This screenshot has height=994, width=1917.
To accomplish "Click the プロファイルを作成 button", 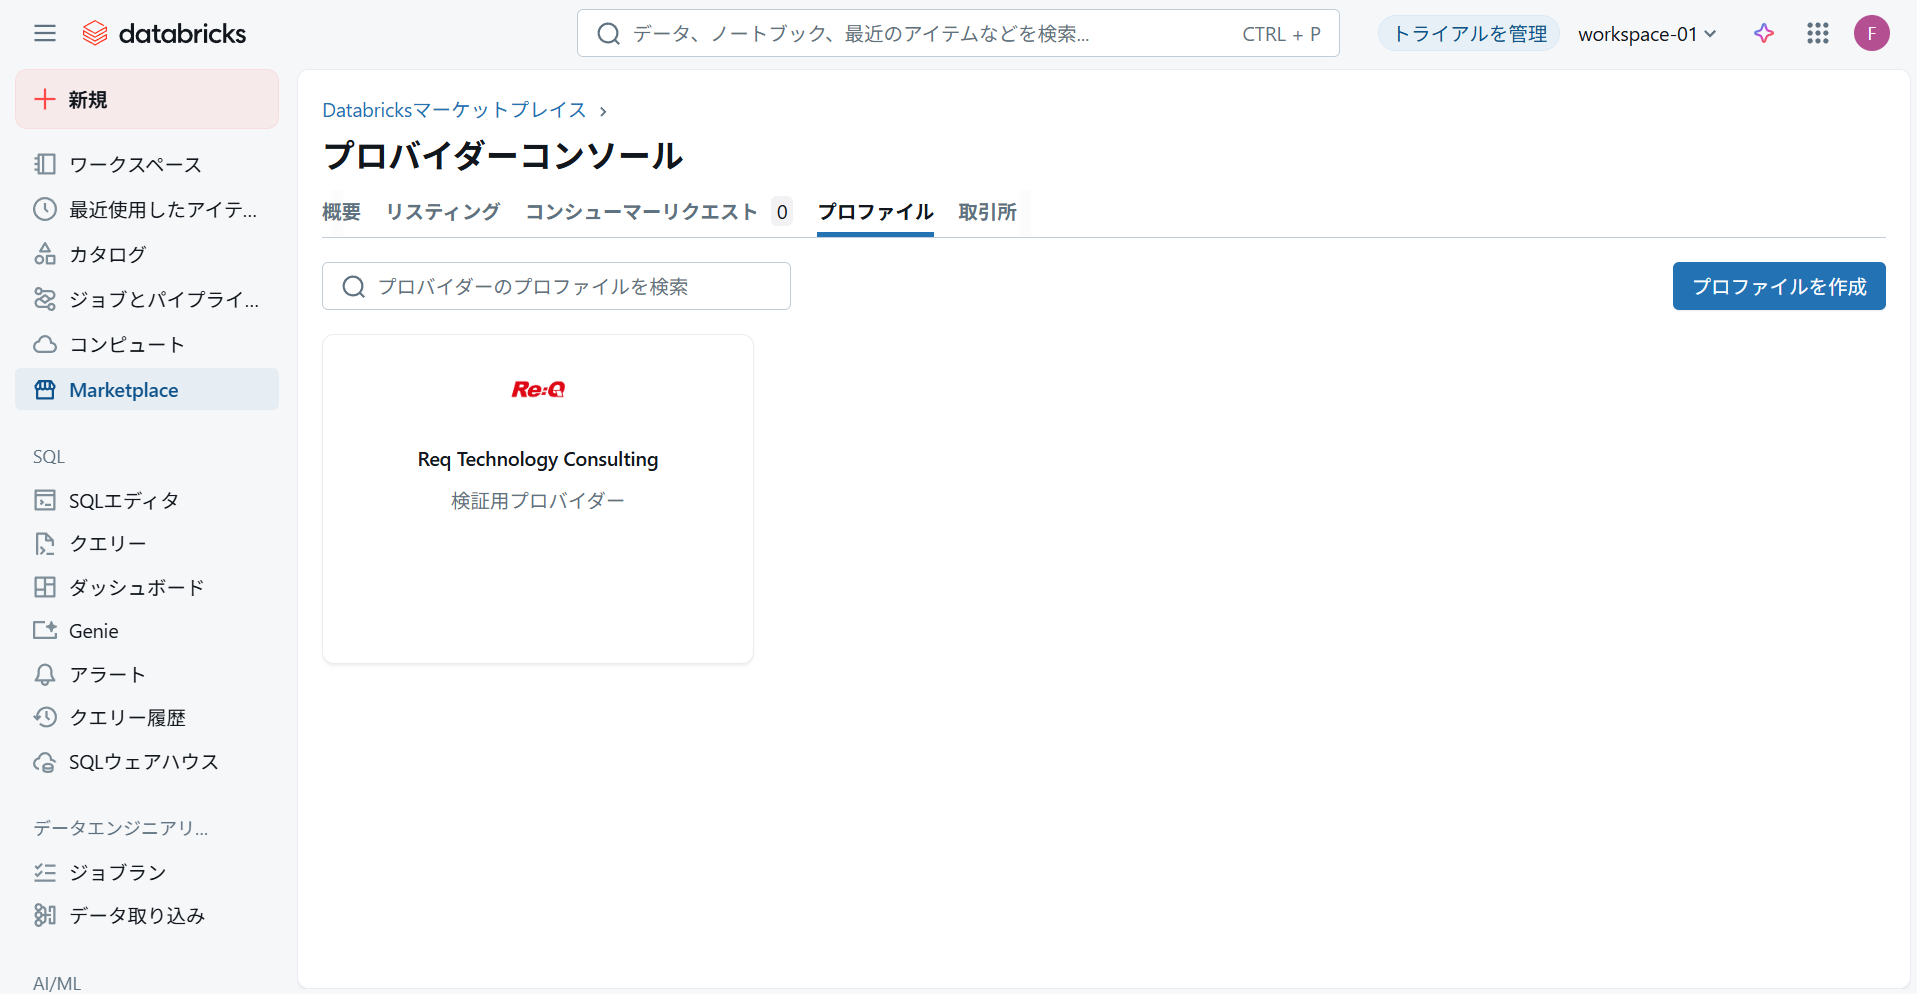I will 1778,287.
